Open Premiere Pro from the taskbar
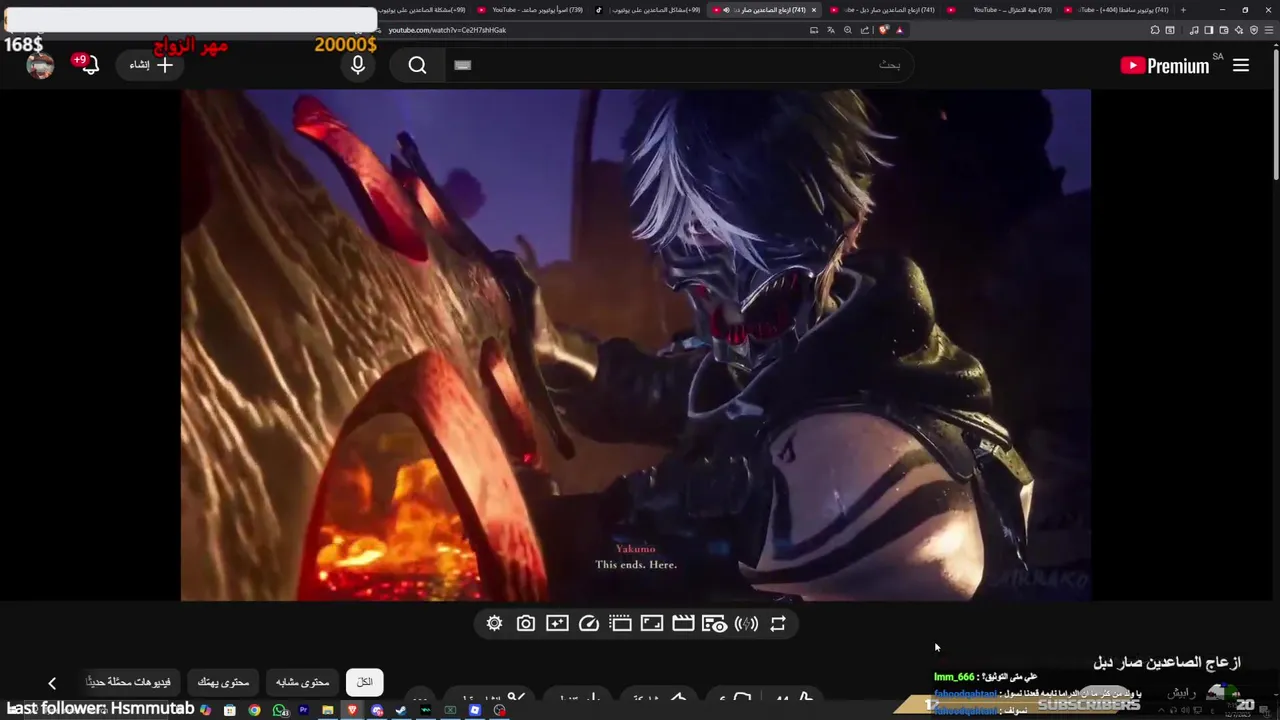 click(303, 710)
